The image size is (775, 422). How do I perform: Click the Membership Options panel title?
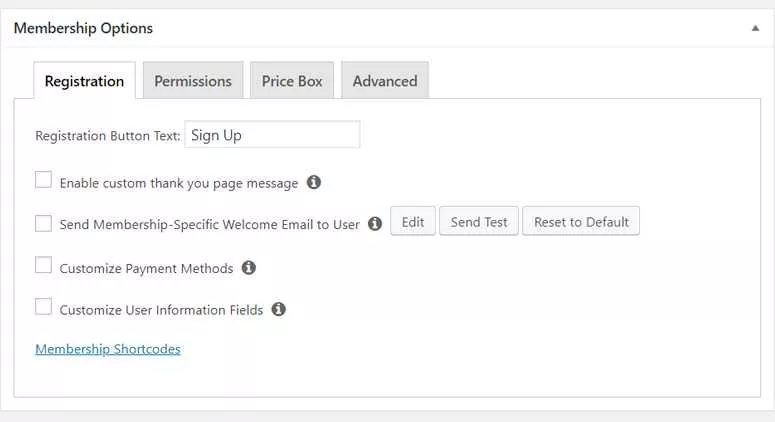(83, 28)
